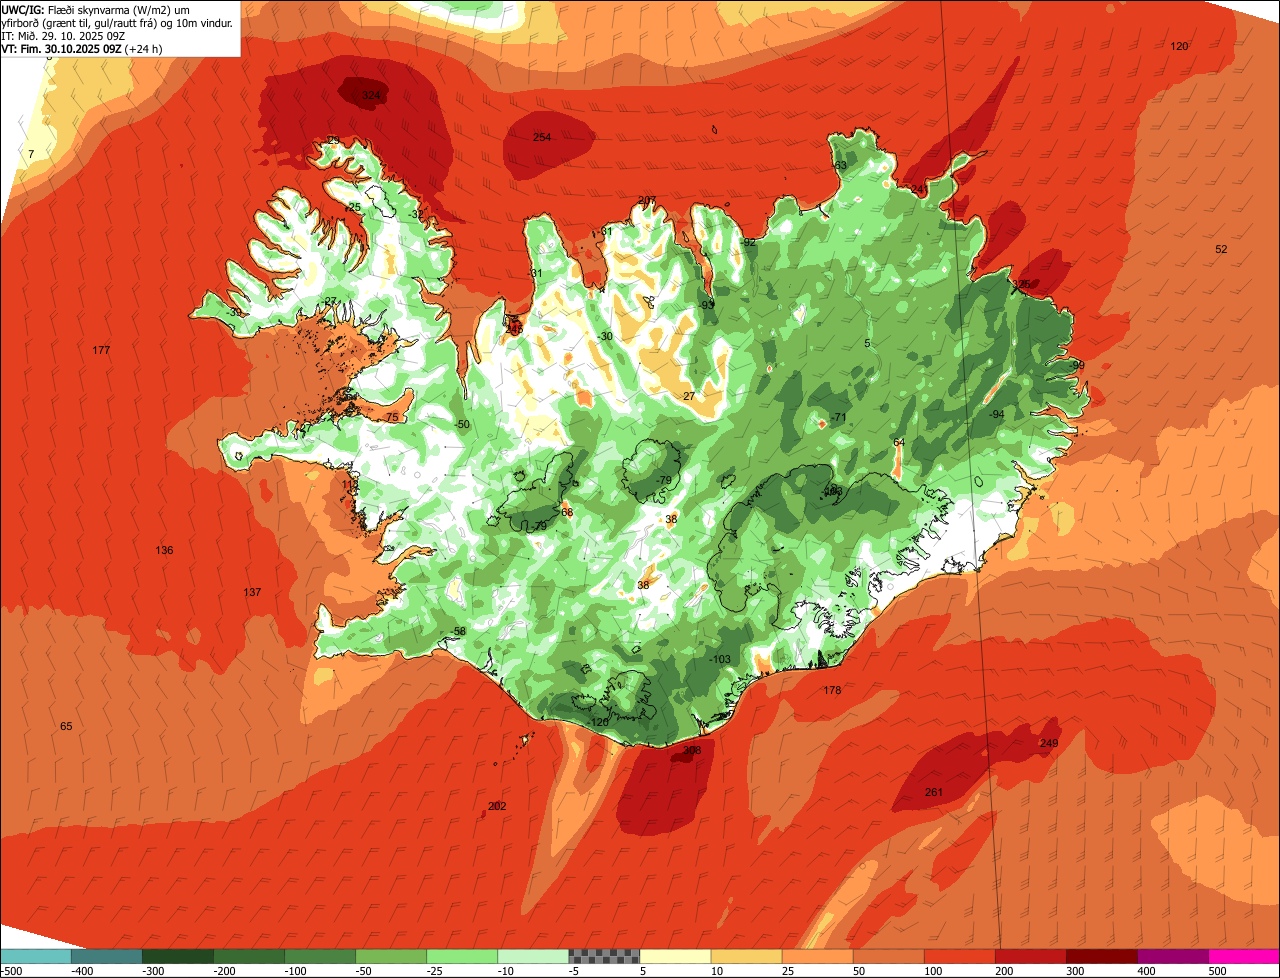The height and width of the screenshot is (978, 1280).
Task: Pick the yellow-orange 10 to 25 legend swatch
Action: tap(746, 956)
